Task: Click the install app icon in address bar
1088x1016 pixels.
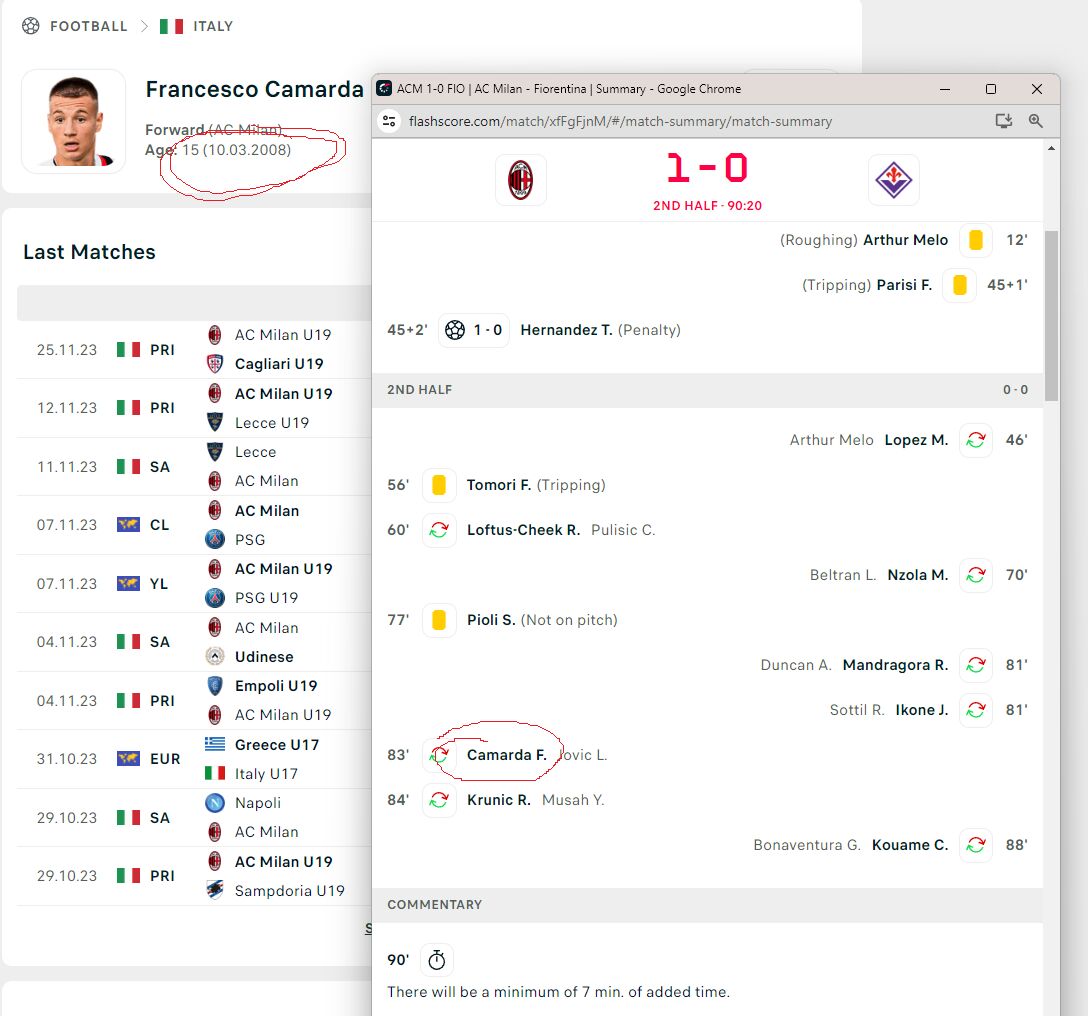Action: [1003, 121]
